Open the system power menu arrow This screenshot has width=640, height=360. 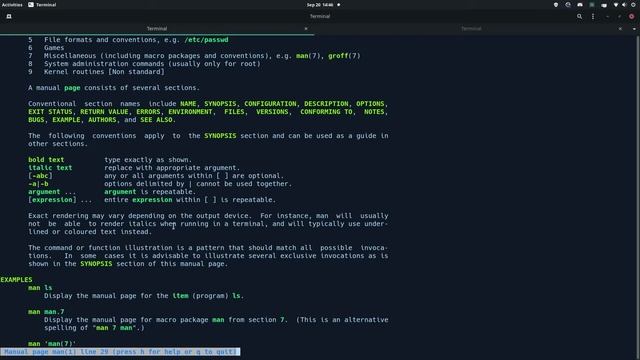coord(633,5)
